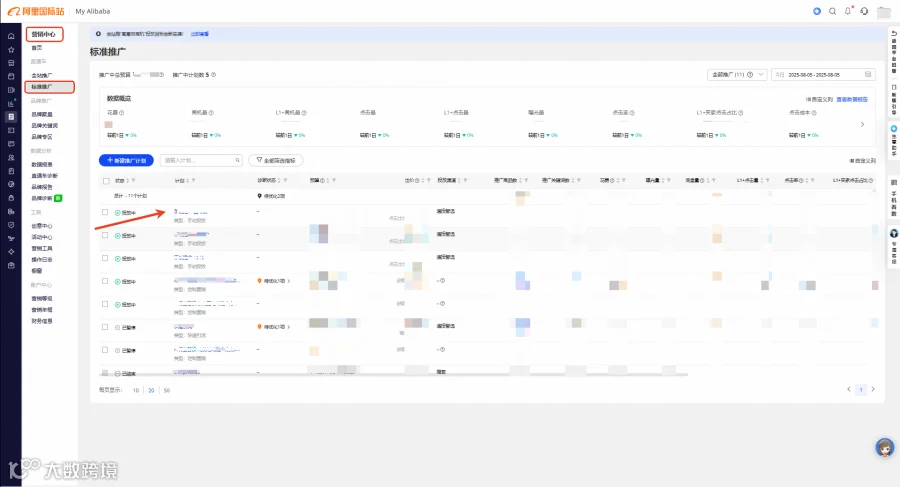The width and height of the screenshot is (900, 487).
Task: Open the notification bell icon
Action: point(848,11)
